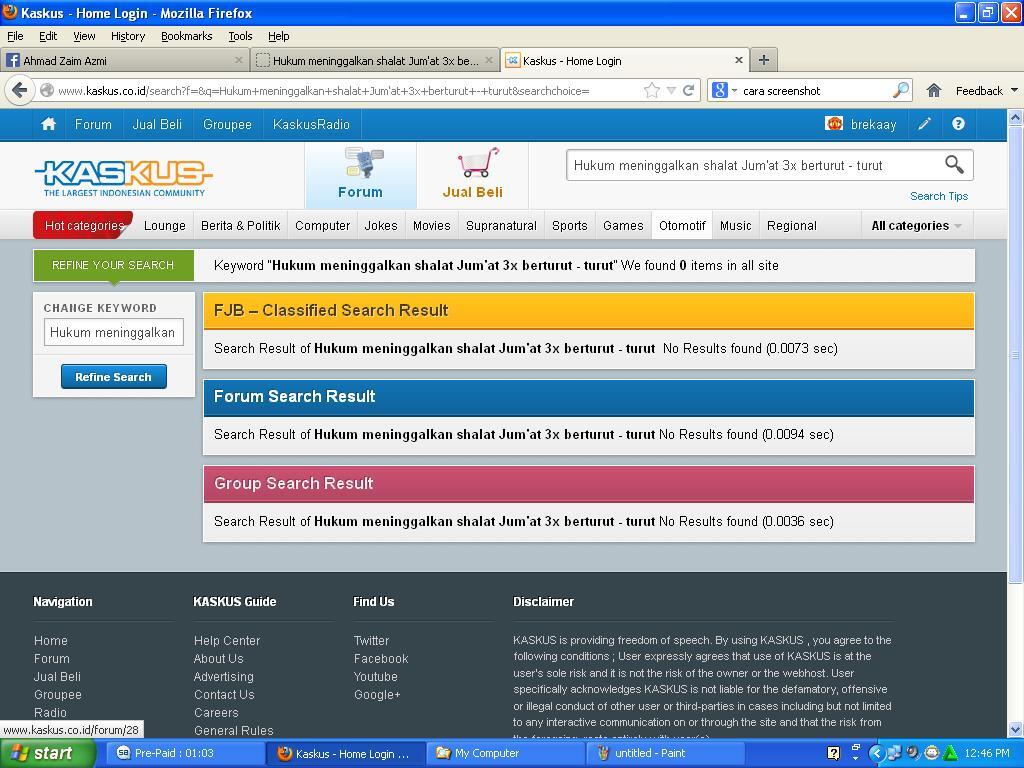Select the Jual Beli shopping cart icon

[479, 163]
